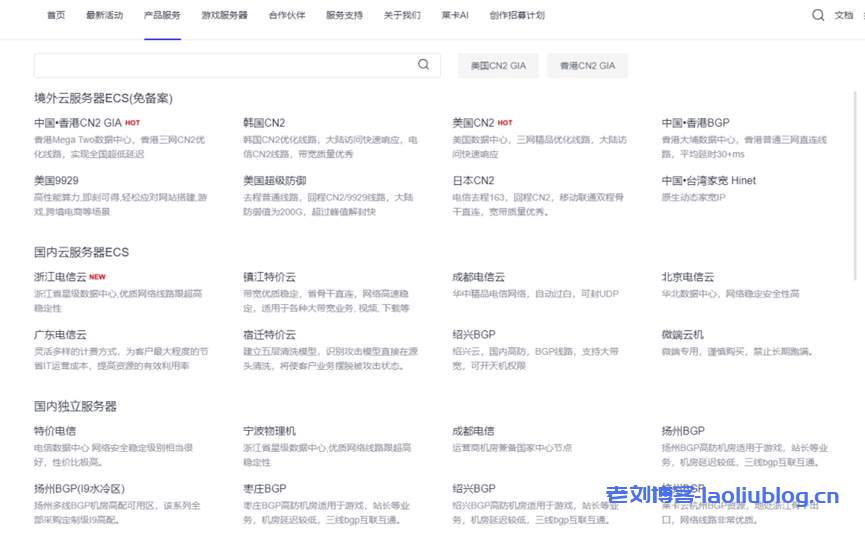Open the 中国·台湾家宽 Hinet product

708,181
